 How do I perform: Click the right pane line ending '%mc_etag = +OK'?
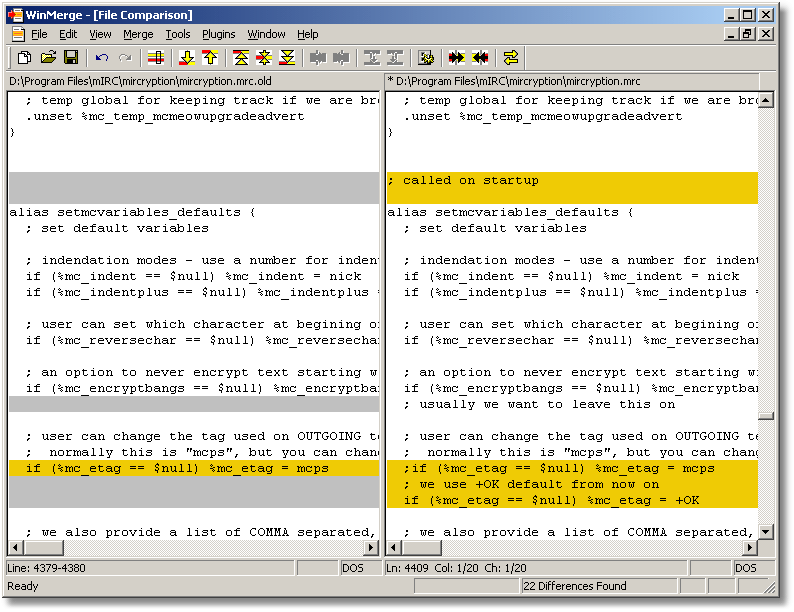572,500
